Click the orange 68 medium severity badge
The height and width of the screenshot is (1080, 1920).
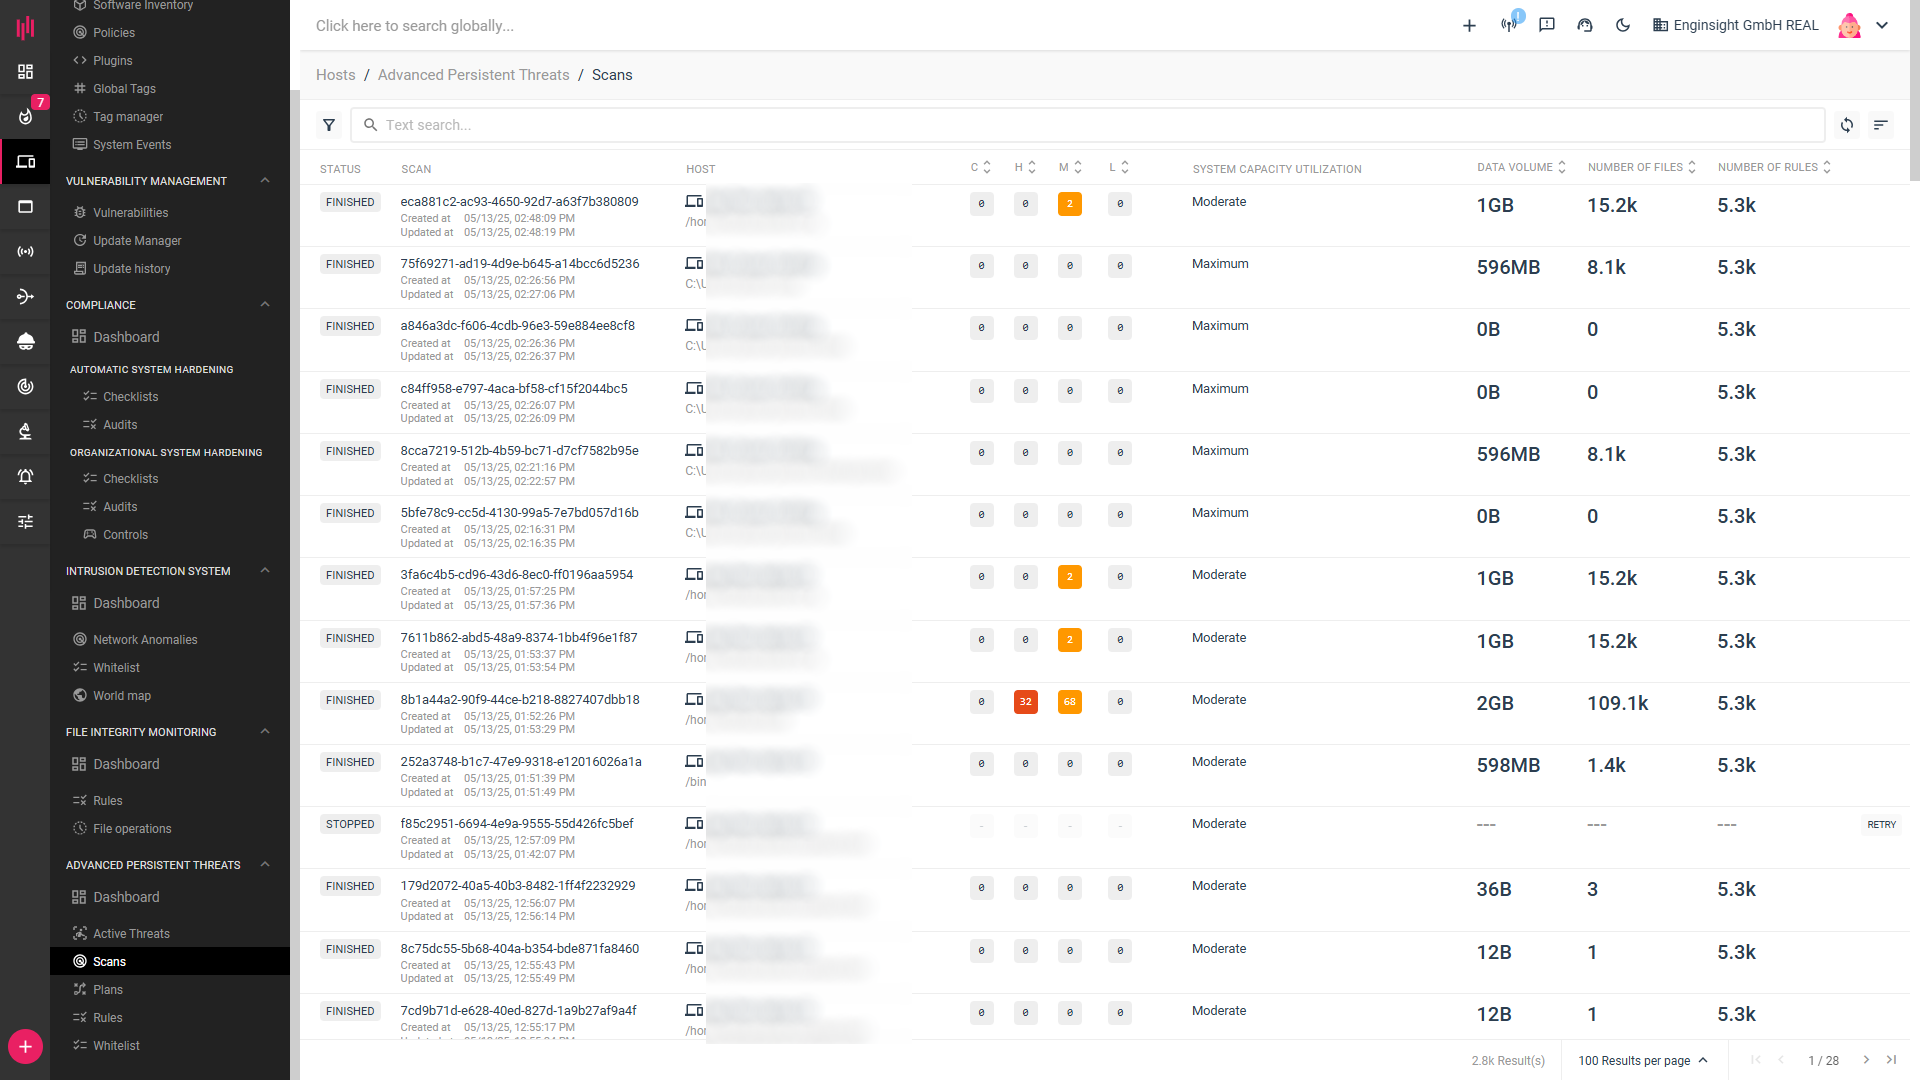coord(1069,702)
